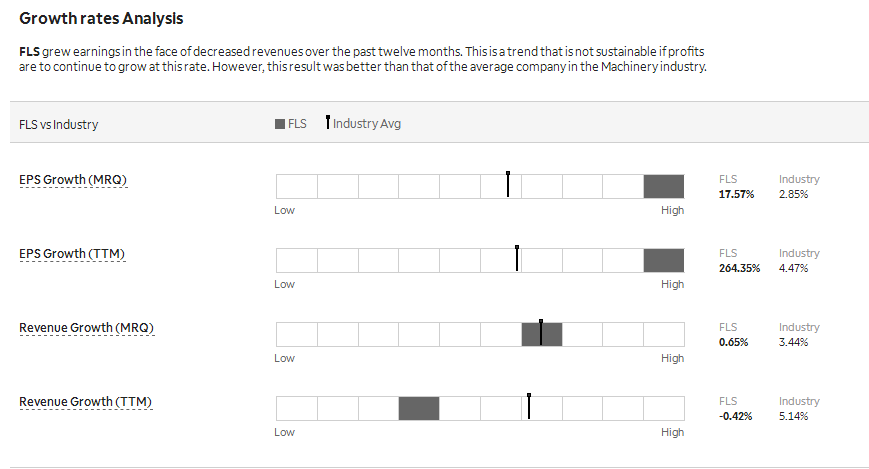Click the Growth rates Analysis heading
Viewport: 869px width, 469px height.
pos(101,18)
